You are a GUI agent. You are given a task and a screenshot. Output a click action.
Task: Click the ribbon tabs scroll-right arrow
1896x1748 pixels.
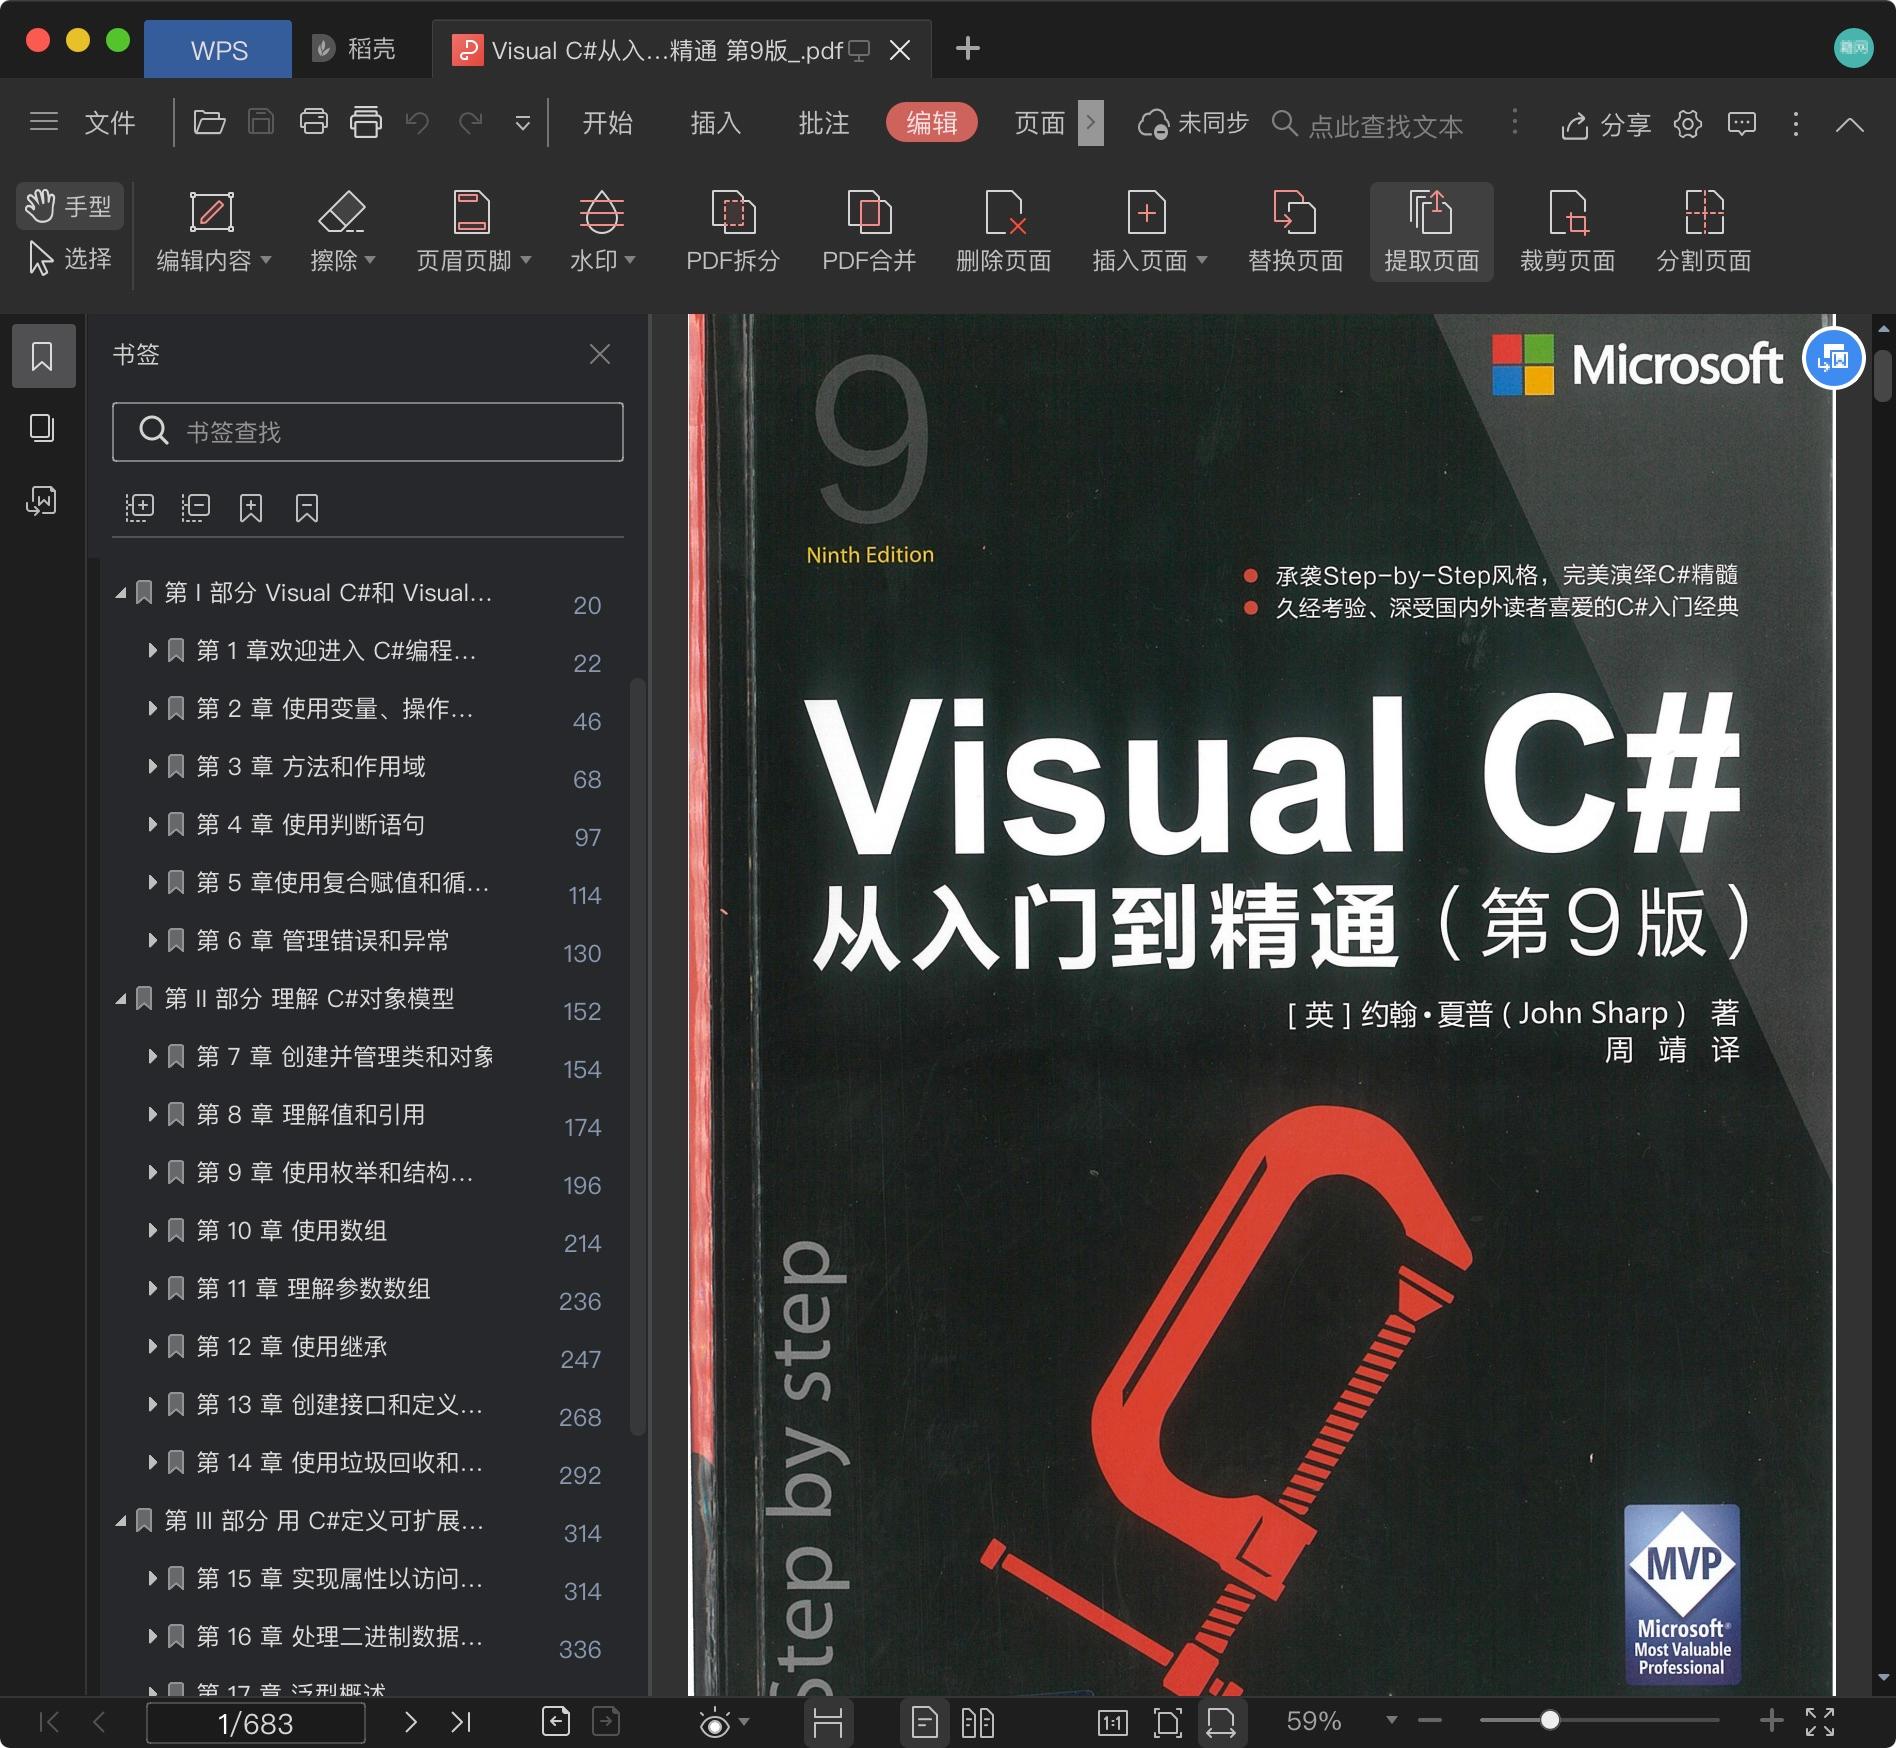[1091, 123]
